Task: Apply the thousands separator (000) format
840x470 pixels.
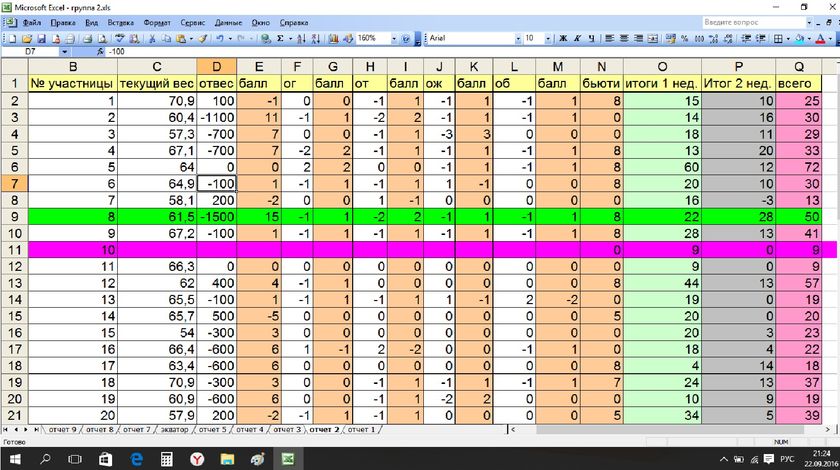Action: pos(699,39)
